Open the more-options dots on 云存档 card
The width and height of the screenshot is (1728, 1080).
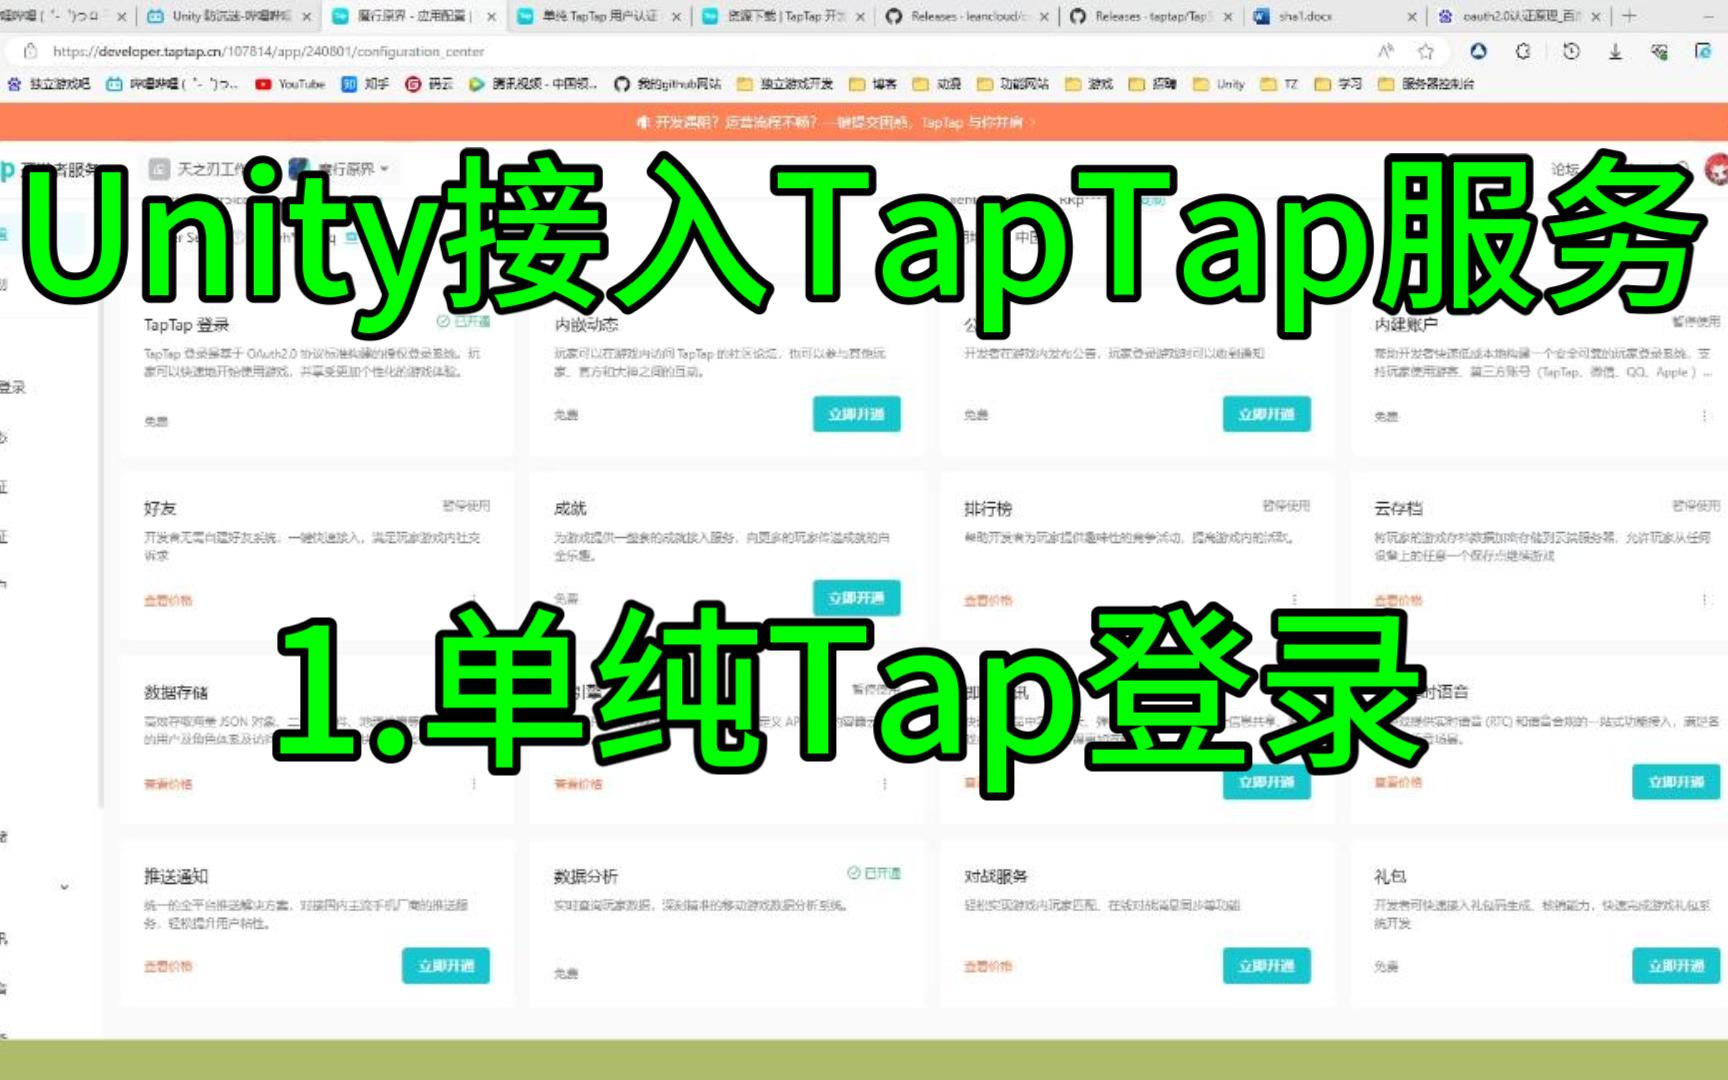point(1705,600)
